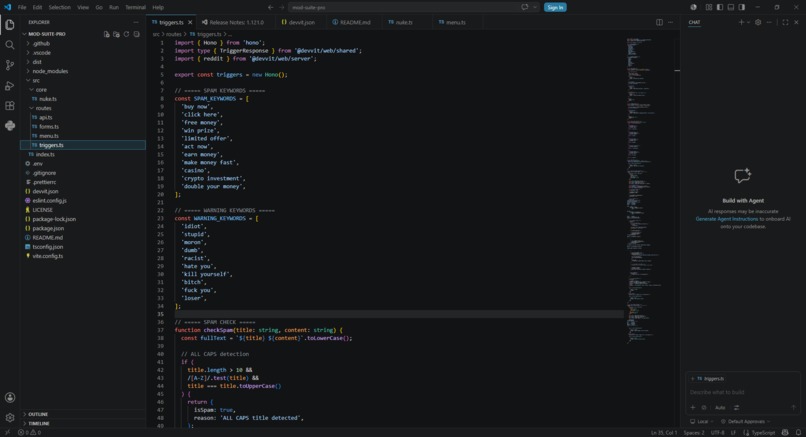Open the Run and Debug view

click(x=10, y=86)
